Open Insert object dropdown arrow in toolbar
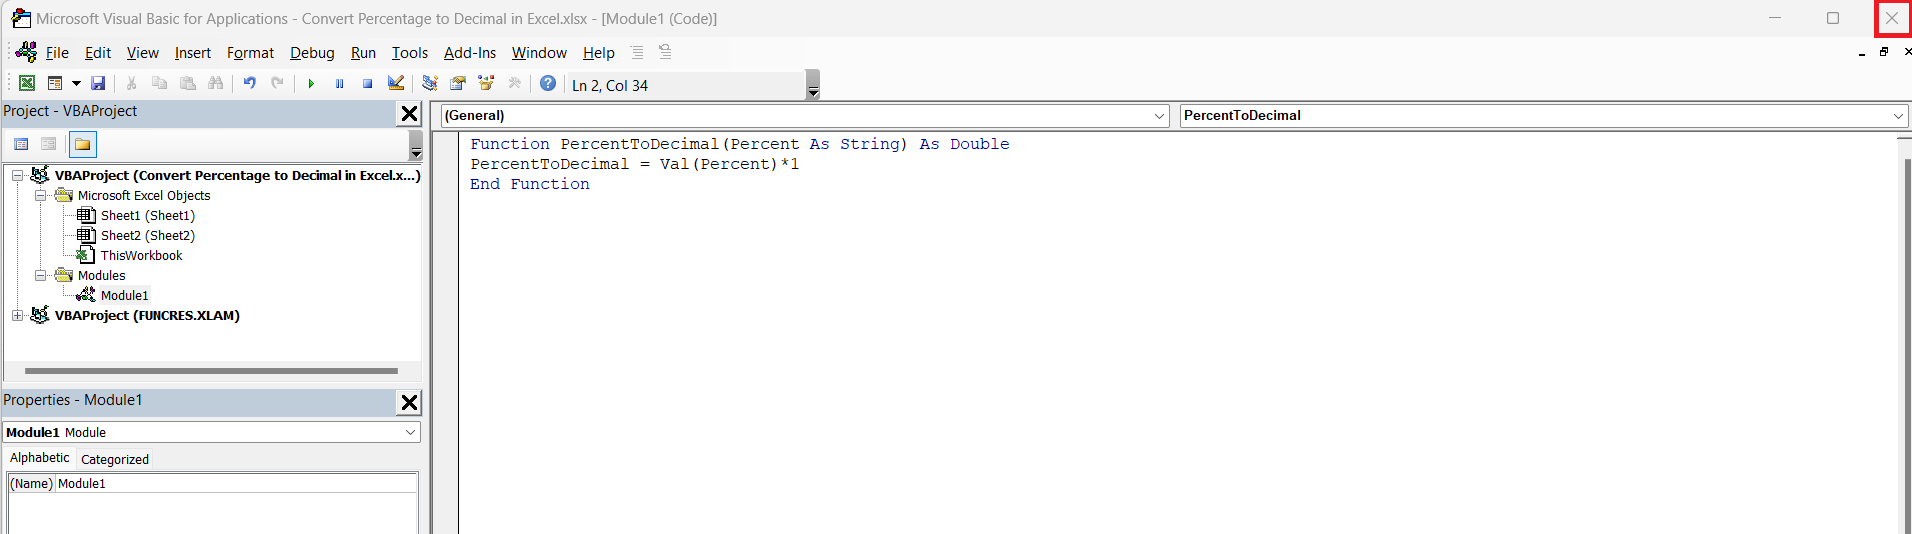The image size is (1912, 534). 76,83
